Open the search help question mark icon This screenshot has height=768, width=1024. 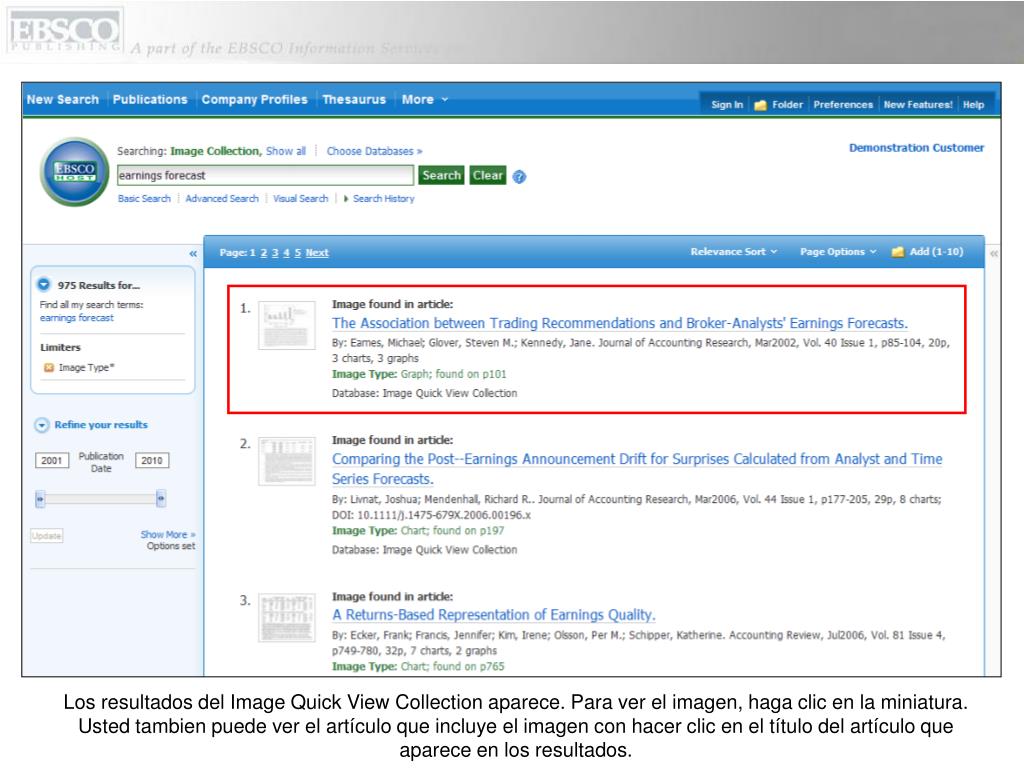coord(519,176)
